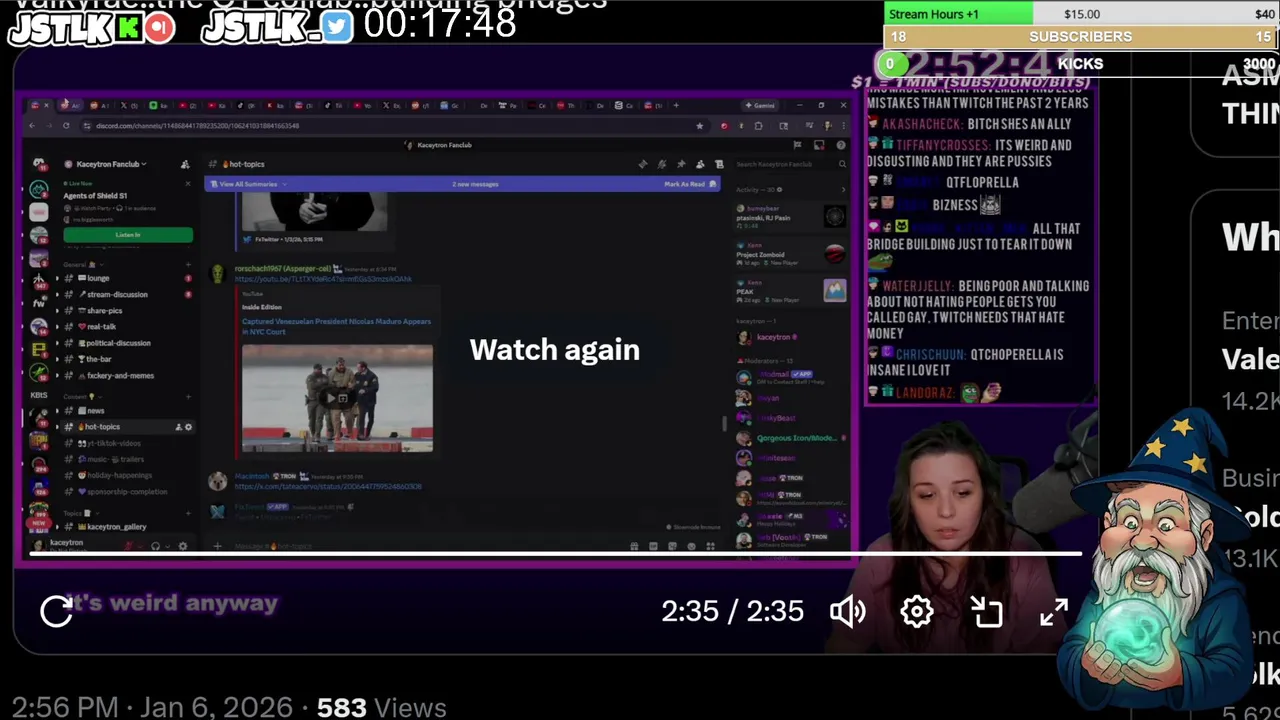The width and height of the screenshot is (1280, 720).
Task: Click the 2:35 / 2:35 time readout
Action: tap(732, 611)
